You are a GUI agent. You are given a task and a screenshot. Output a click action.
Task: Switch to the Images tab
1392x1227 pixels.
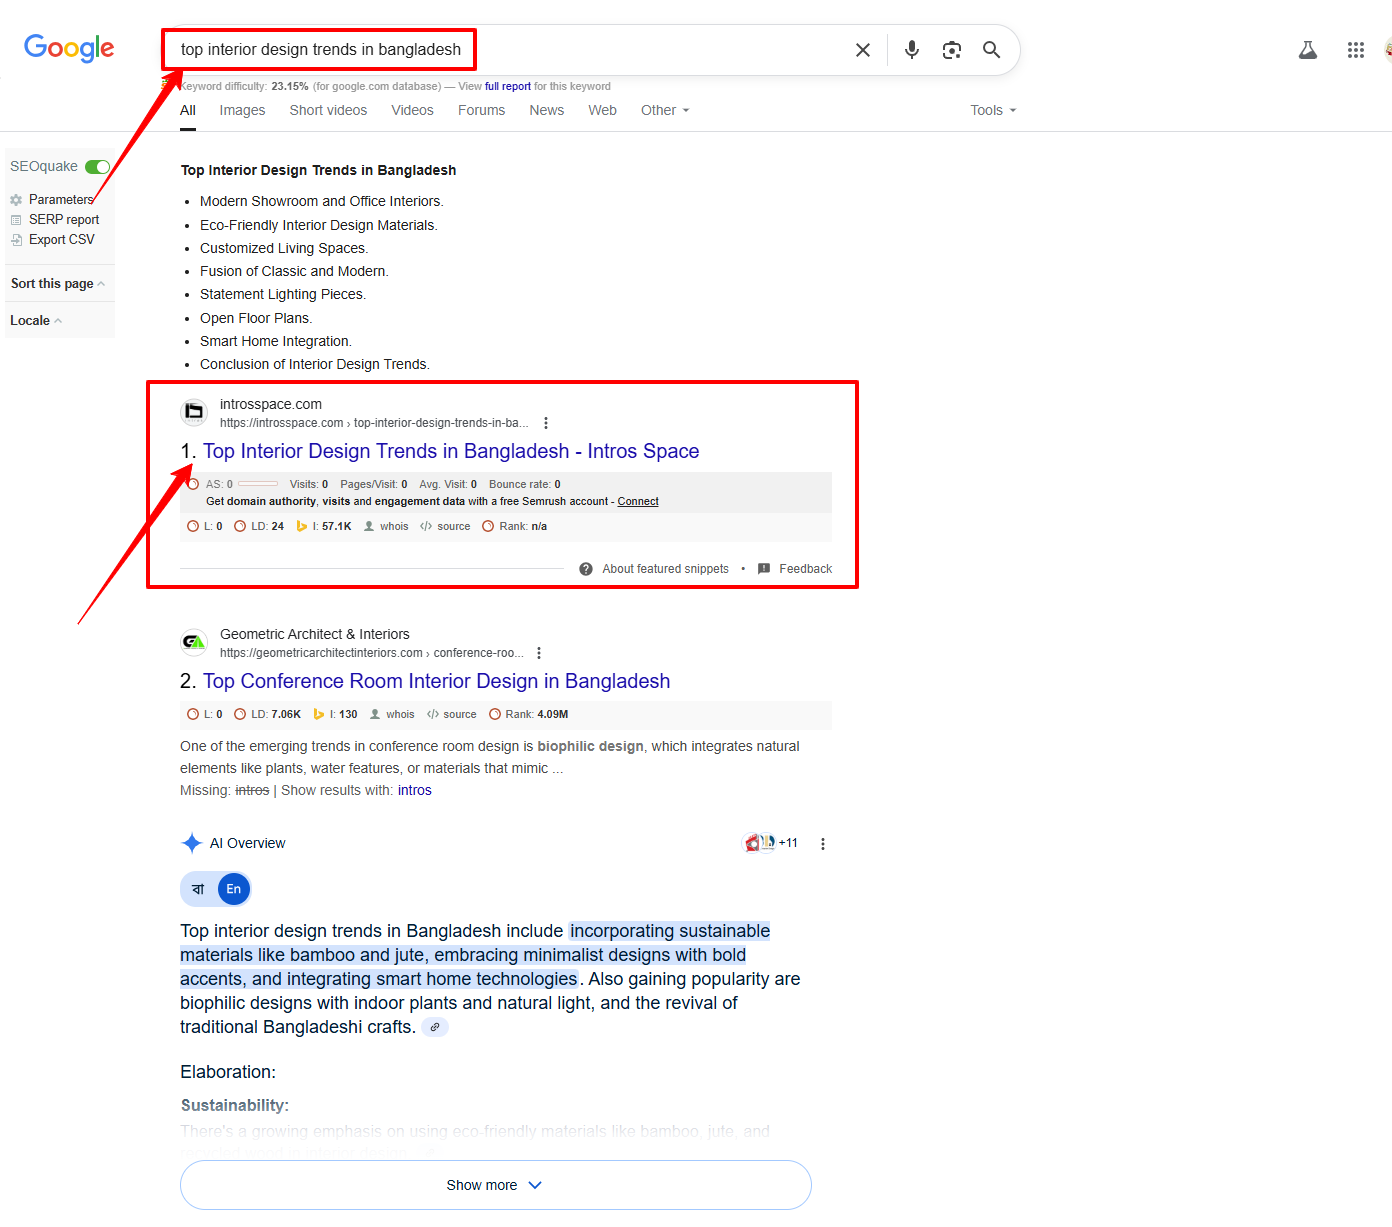[x=242, y=110]
